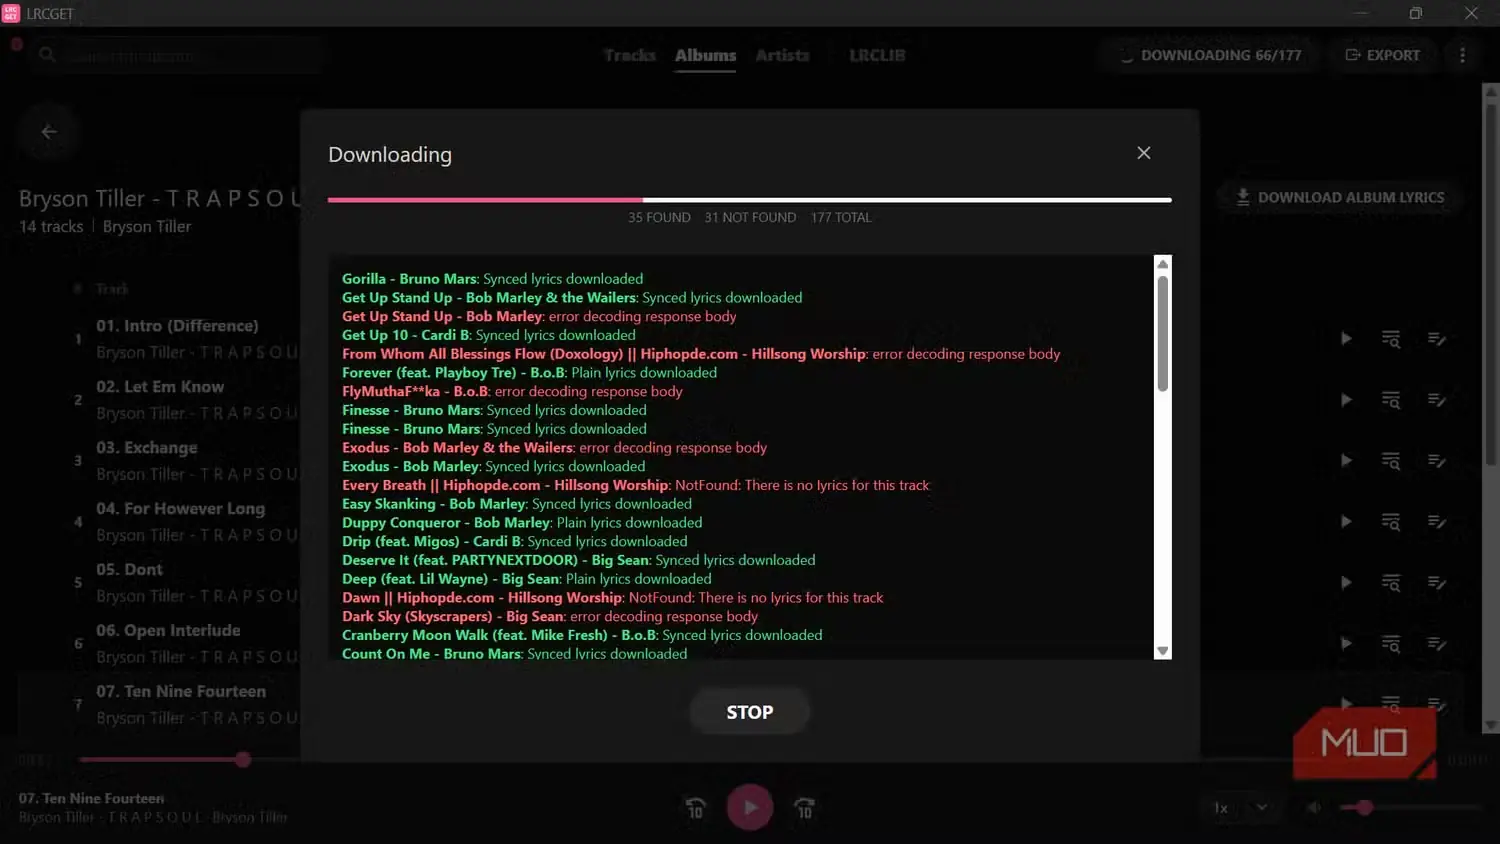
Task: Play track 06. Open Interlude
Action: pyautogui.click(x=1346, y=644)
